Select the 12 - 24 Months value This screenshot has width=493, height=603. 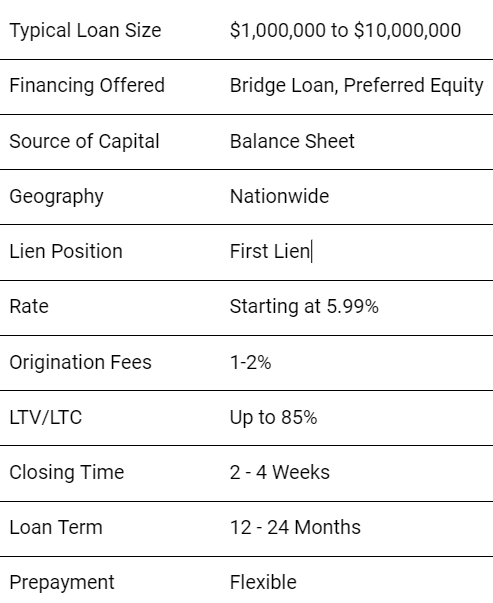295,527
